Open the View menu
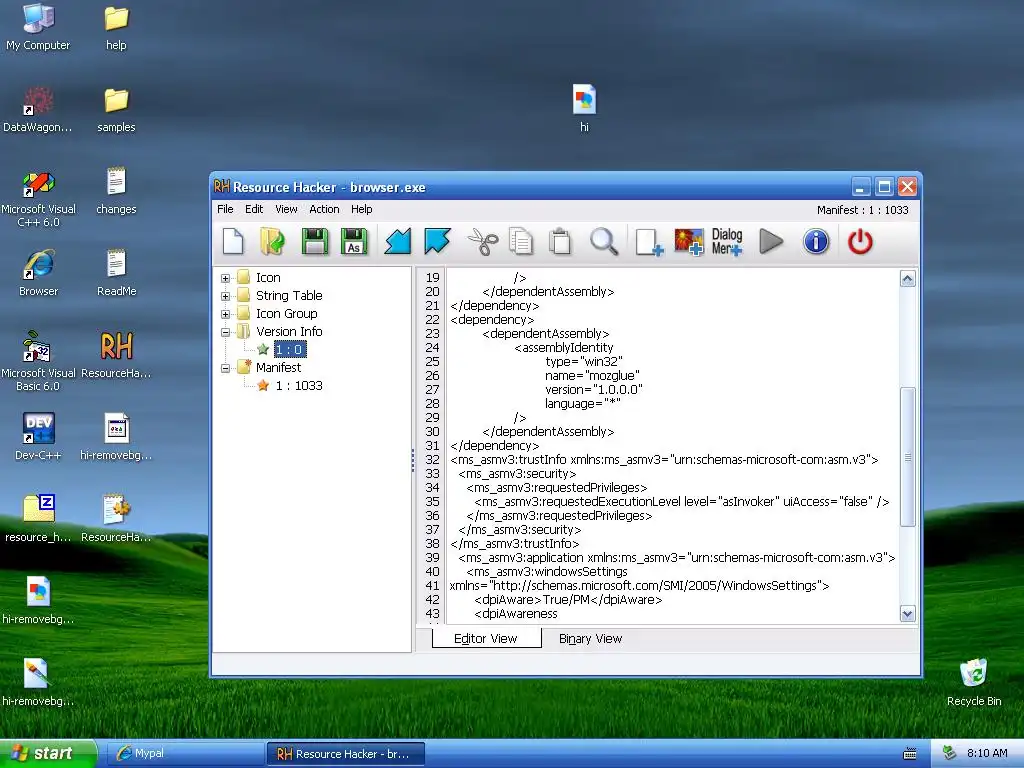1024x768 pixels. click(286, 209)
